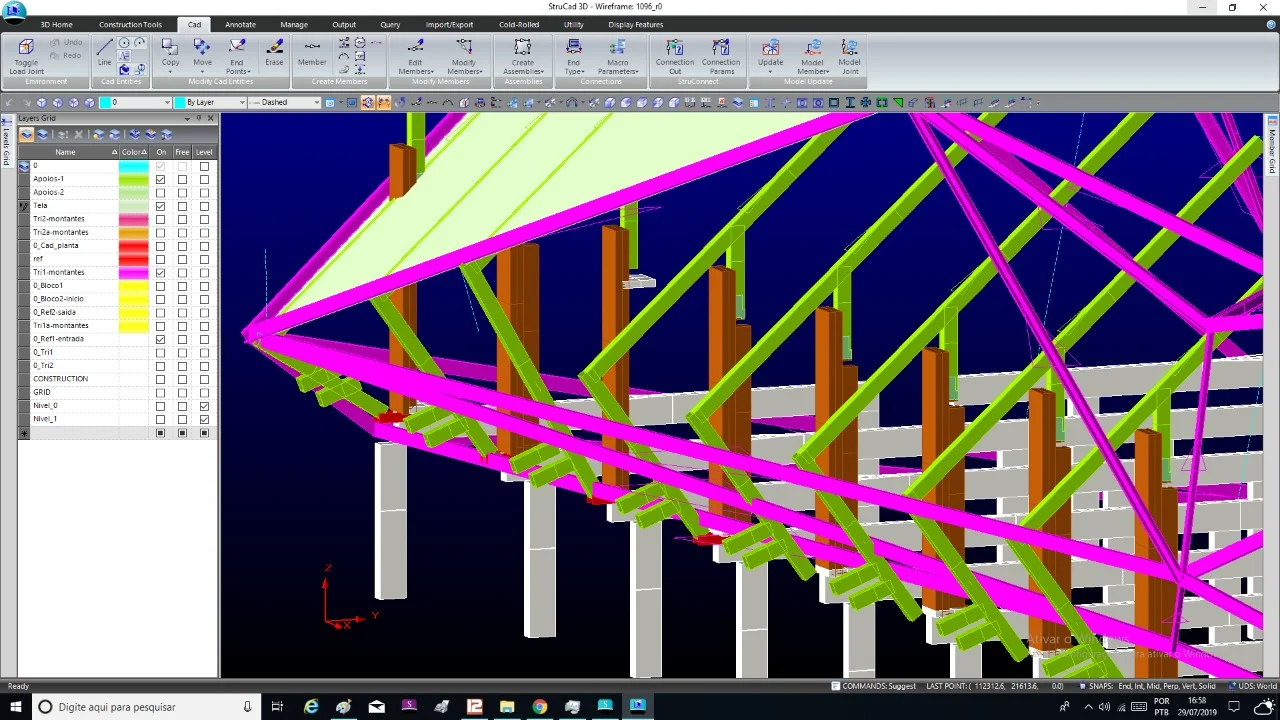Sort layers by the Name column header

click(65, 152)
